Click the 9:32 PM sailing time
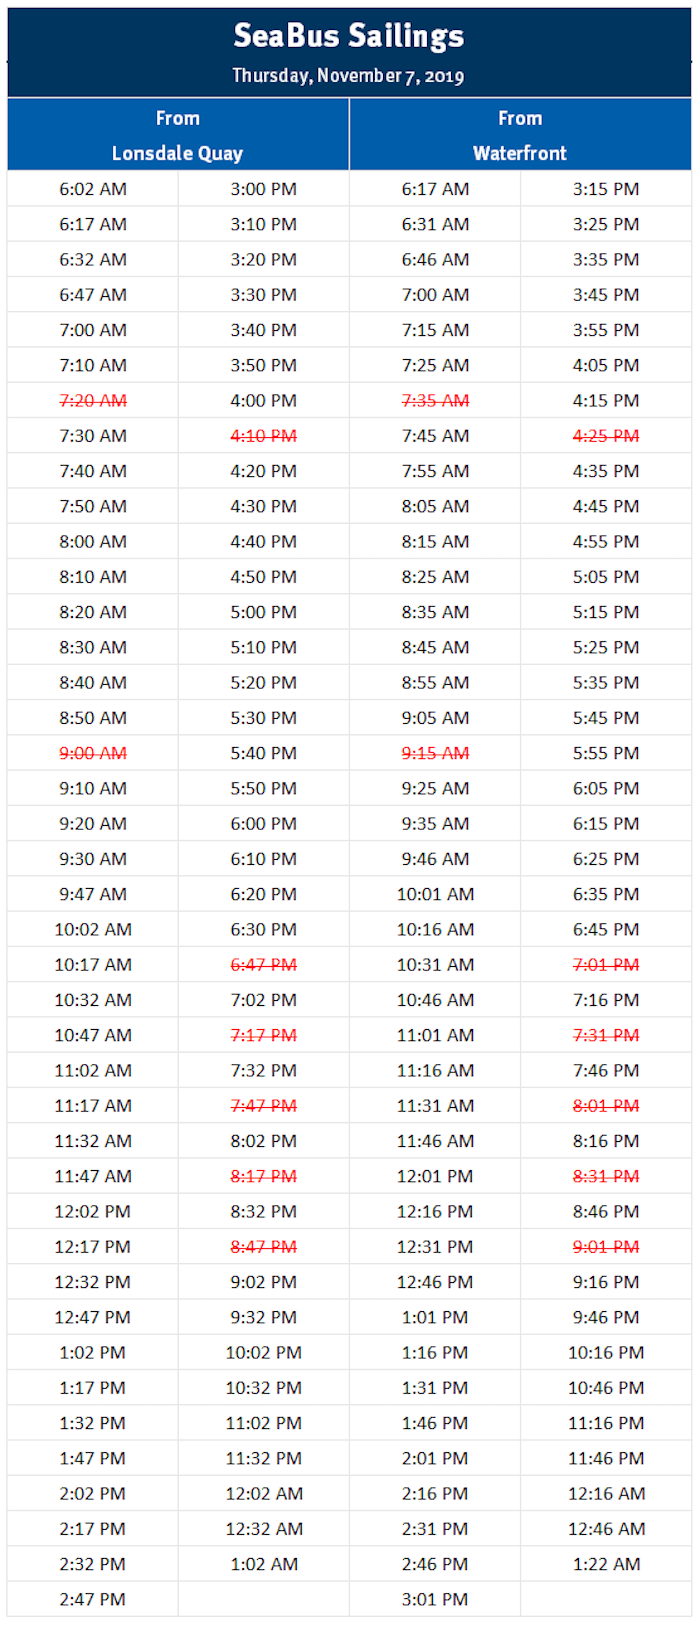The height and width of the screenshot is (1627, 700). point(264,1317)
